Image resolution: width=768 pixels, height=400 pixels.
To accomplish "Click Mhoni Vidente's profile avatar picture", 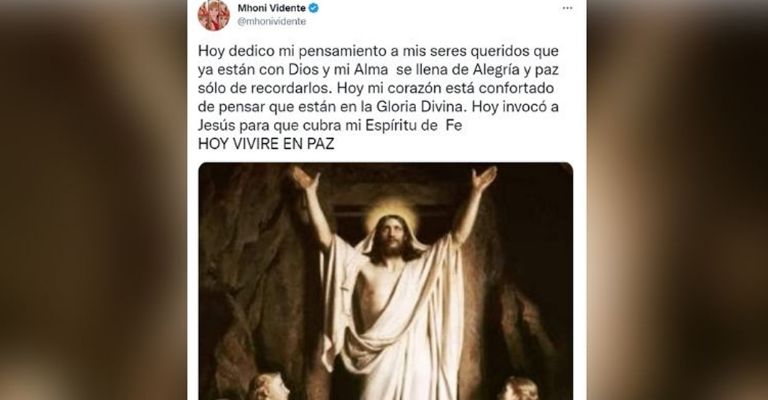I will (214, 15).
